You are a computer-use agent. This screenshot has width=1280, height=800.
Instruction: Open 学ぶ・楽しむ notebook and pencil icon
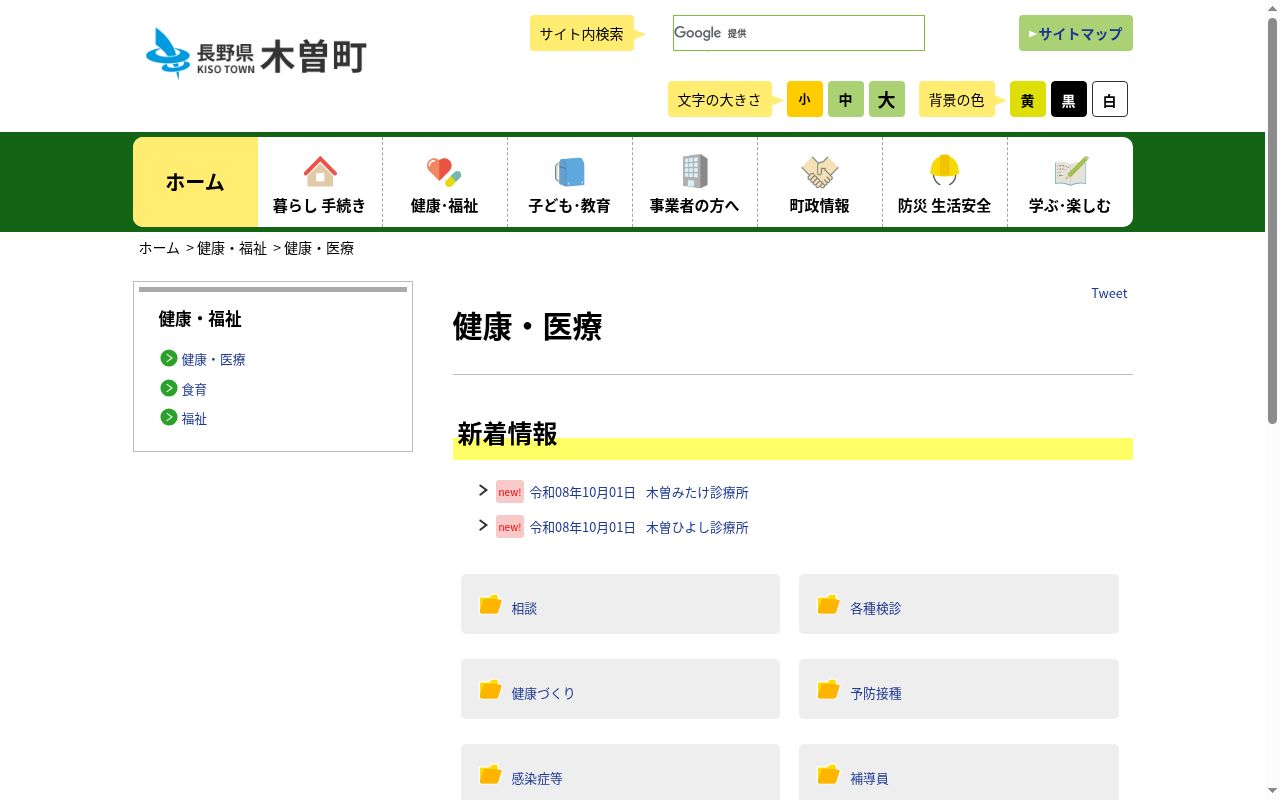click(x=1070, y=171)
